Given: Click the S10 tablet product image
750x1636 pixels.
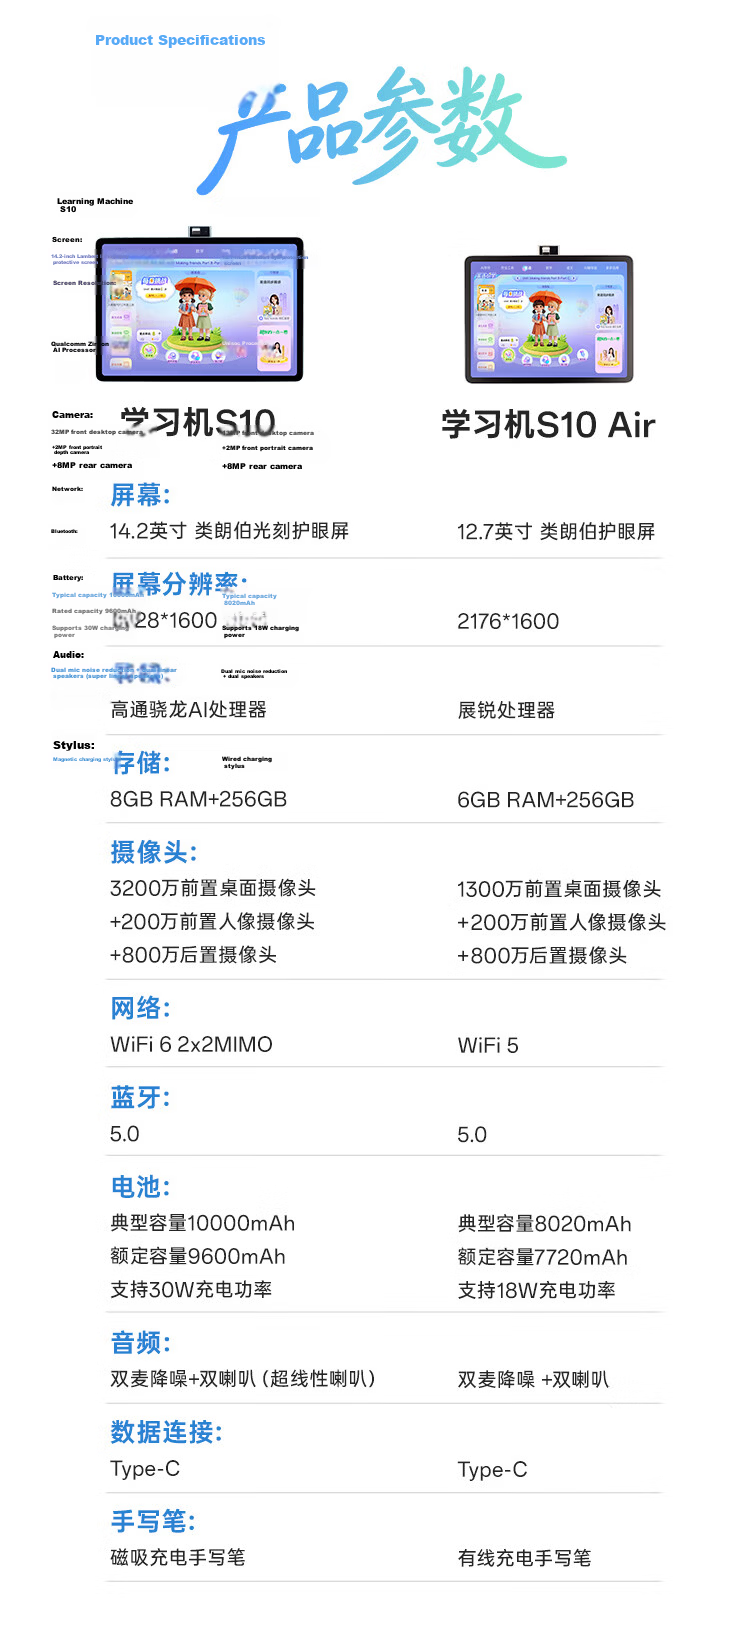Looking at the screenshot, I should coord(199,306).
